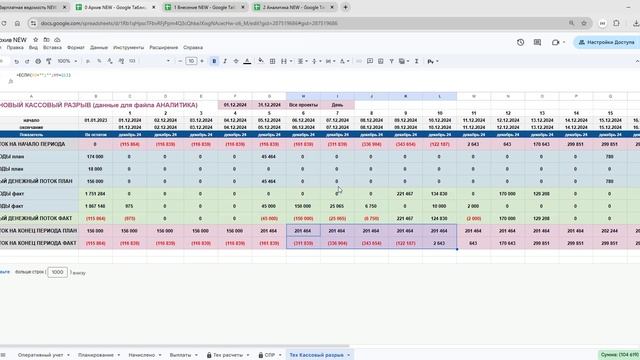Image resolution: width=640 pixels, height=360 pixels.
Task: Open the Справка menu
Action: [193, 48]
